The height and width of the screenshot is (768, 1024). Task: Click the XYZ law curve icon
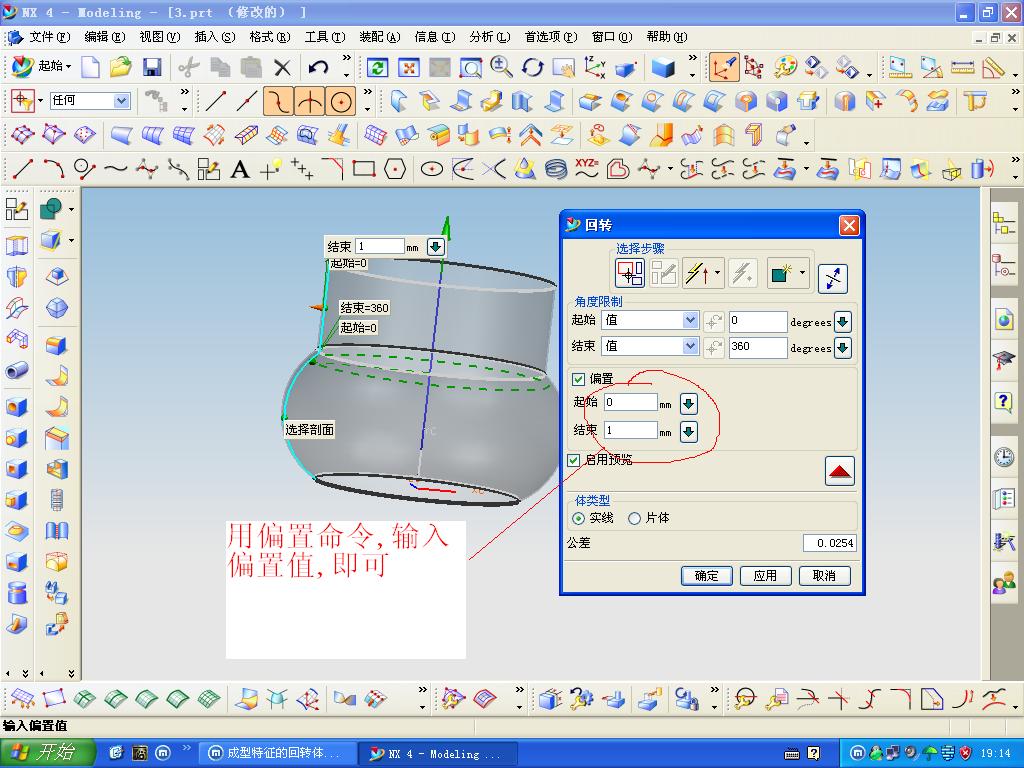(x=586, y=168)
